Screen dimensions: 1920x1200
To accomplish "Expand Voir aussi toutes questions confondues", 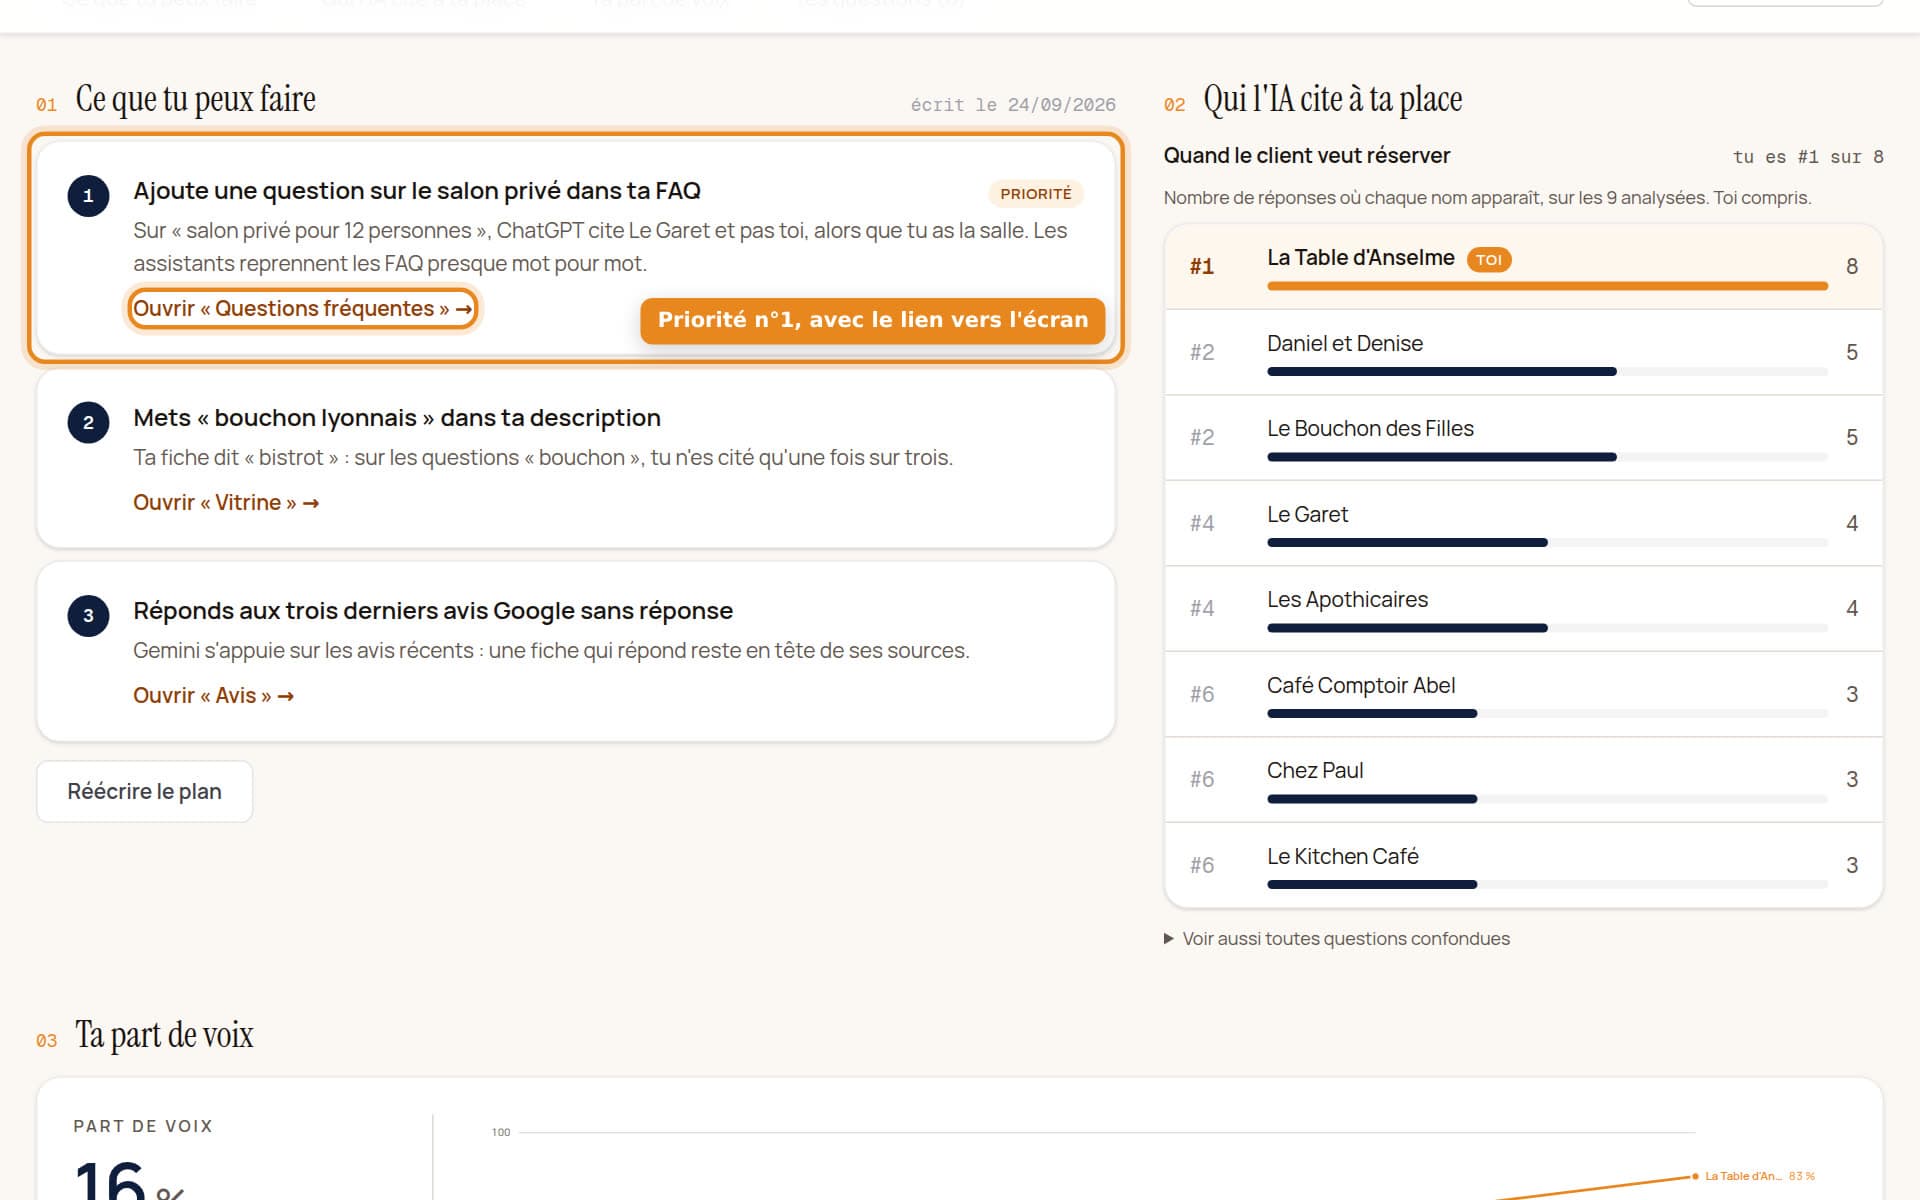I will [x=1336, y=938].
